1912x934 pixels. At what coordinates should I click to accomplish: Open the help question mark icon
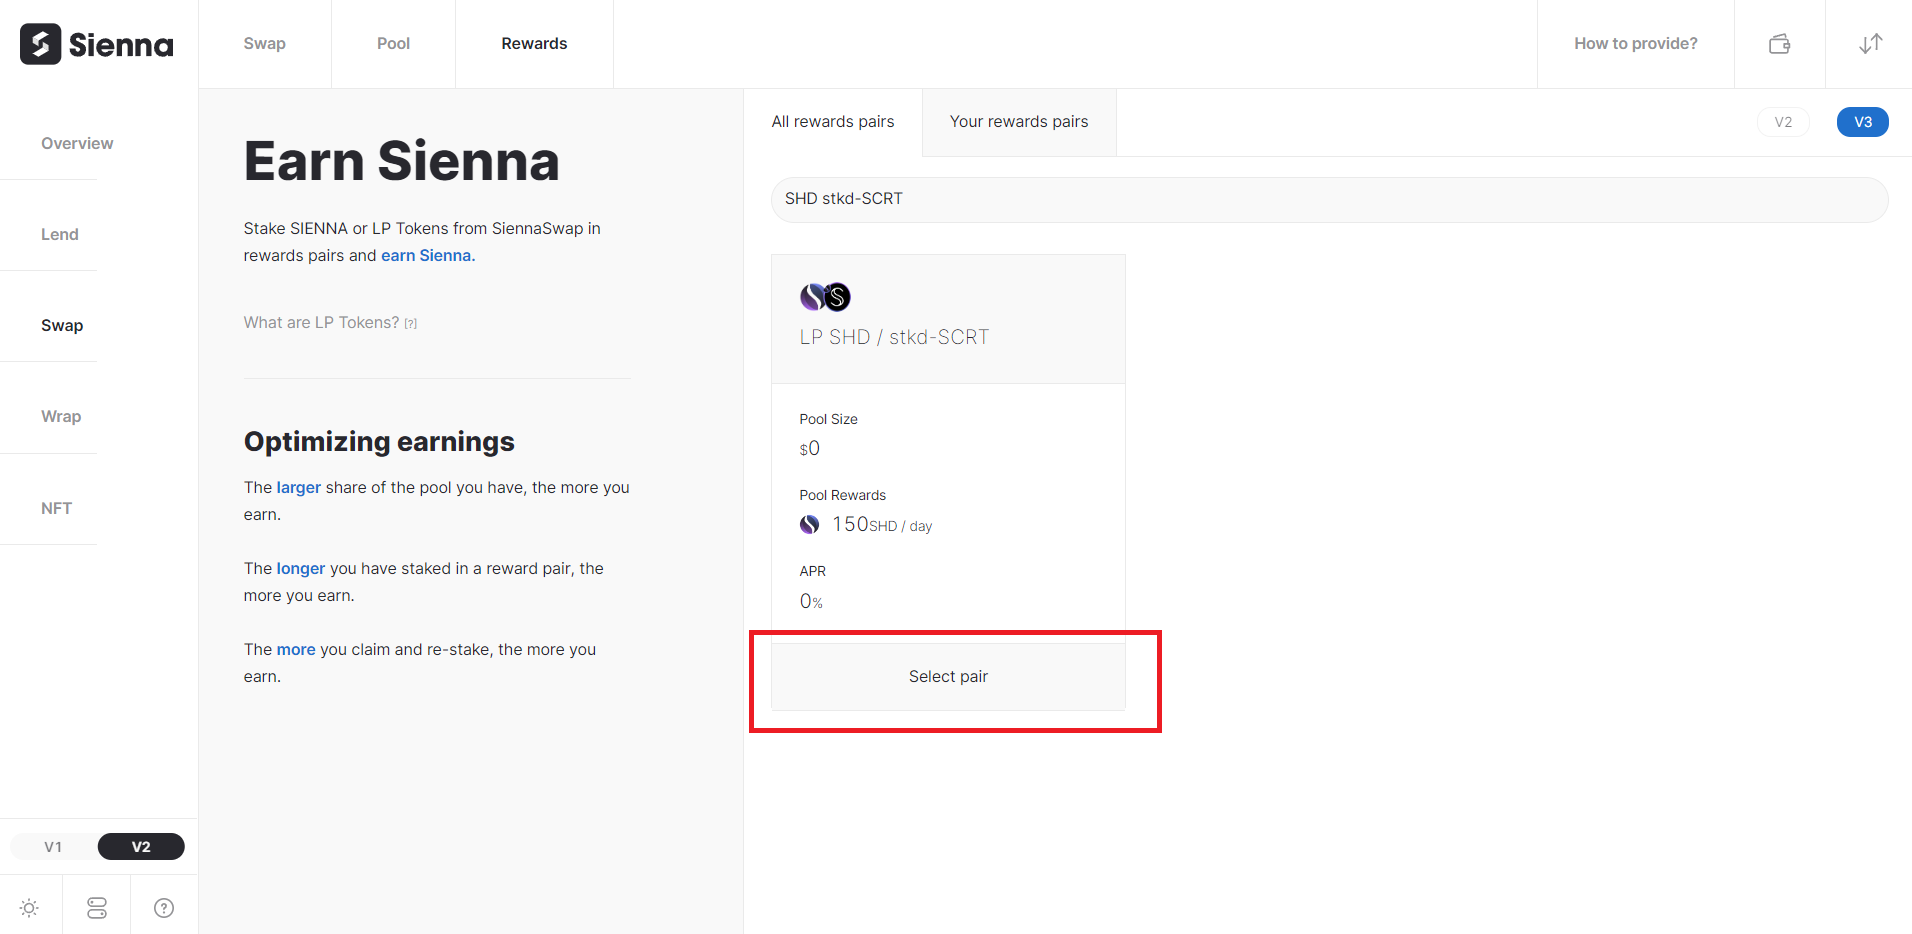(164, 908)
